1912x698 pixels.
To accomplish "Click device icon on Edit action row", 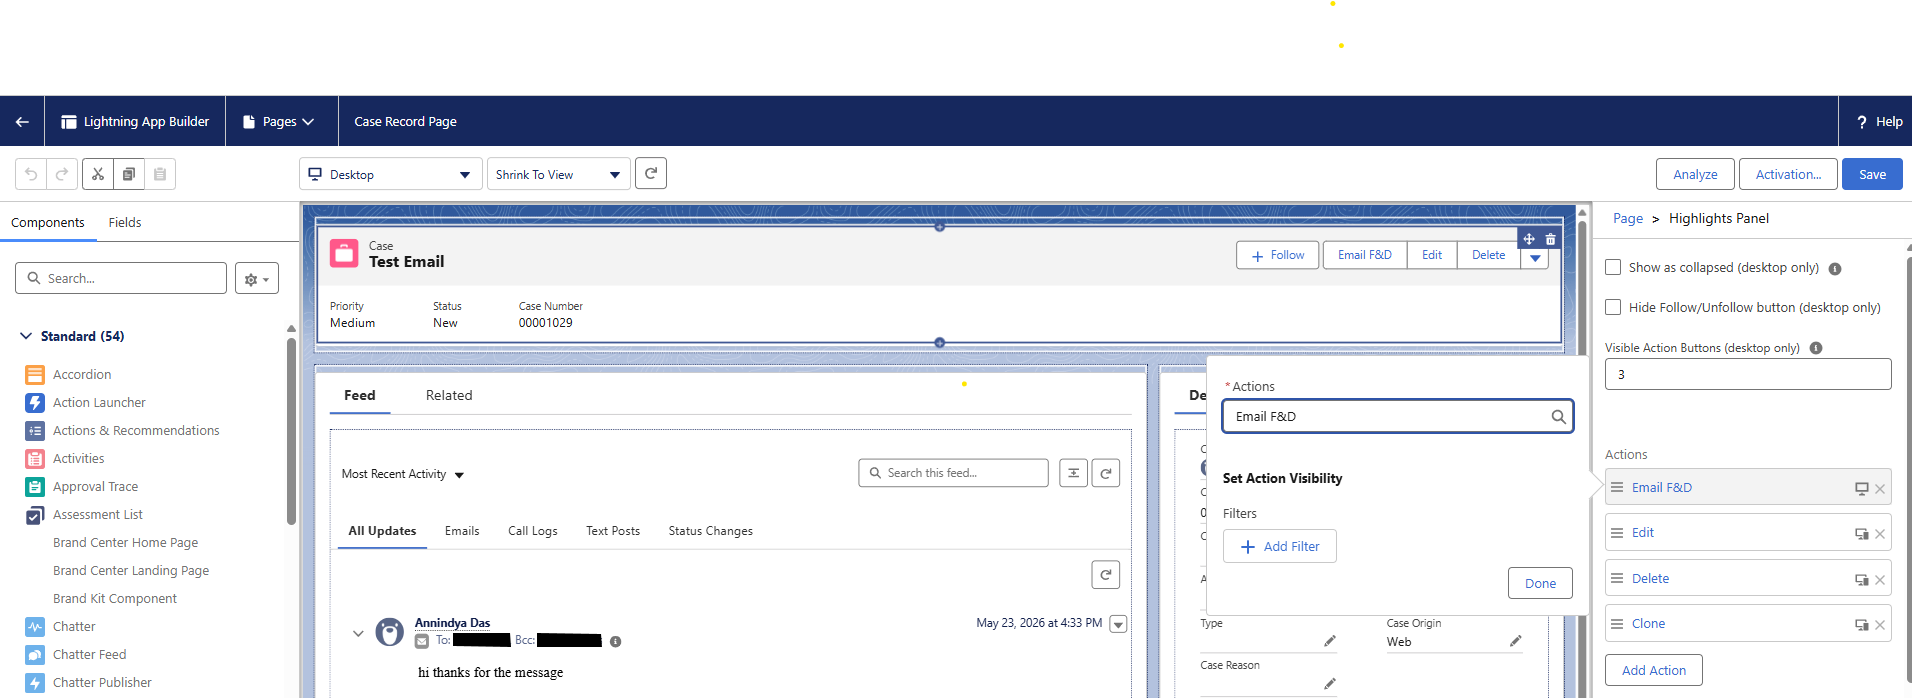I will click(x=1861, y=534).
